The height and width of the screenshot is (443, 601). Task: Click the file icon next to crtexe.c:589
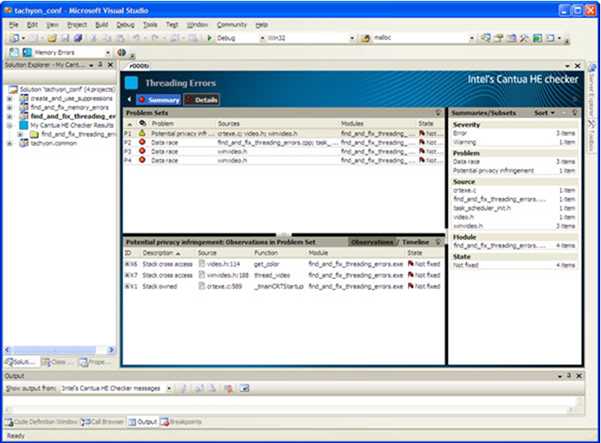click(x=202, y=286)
